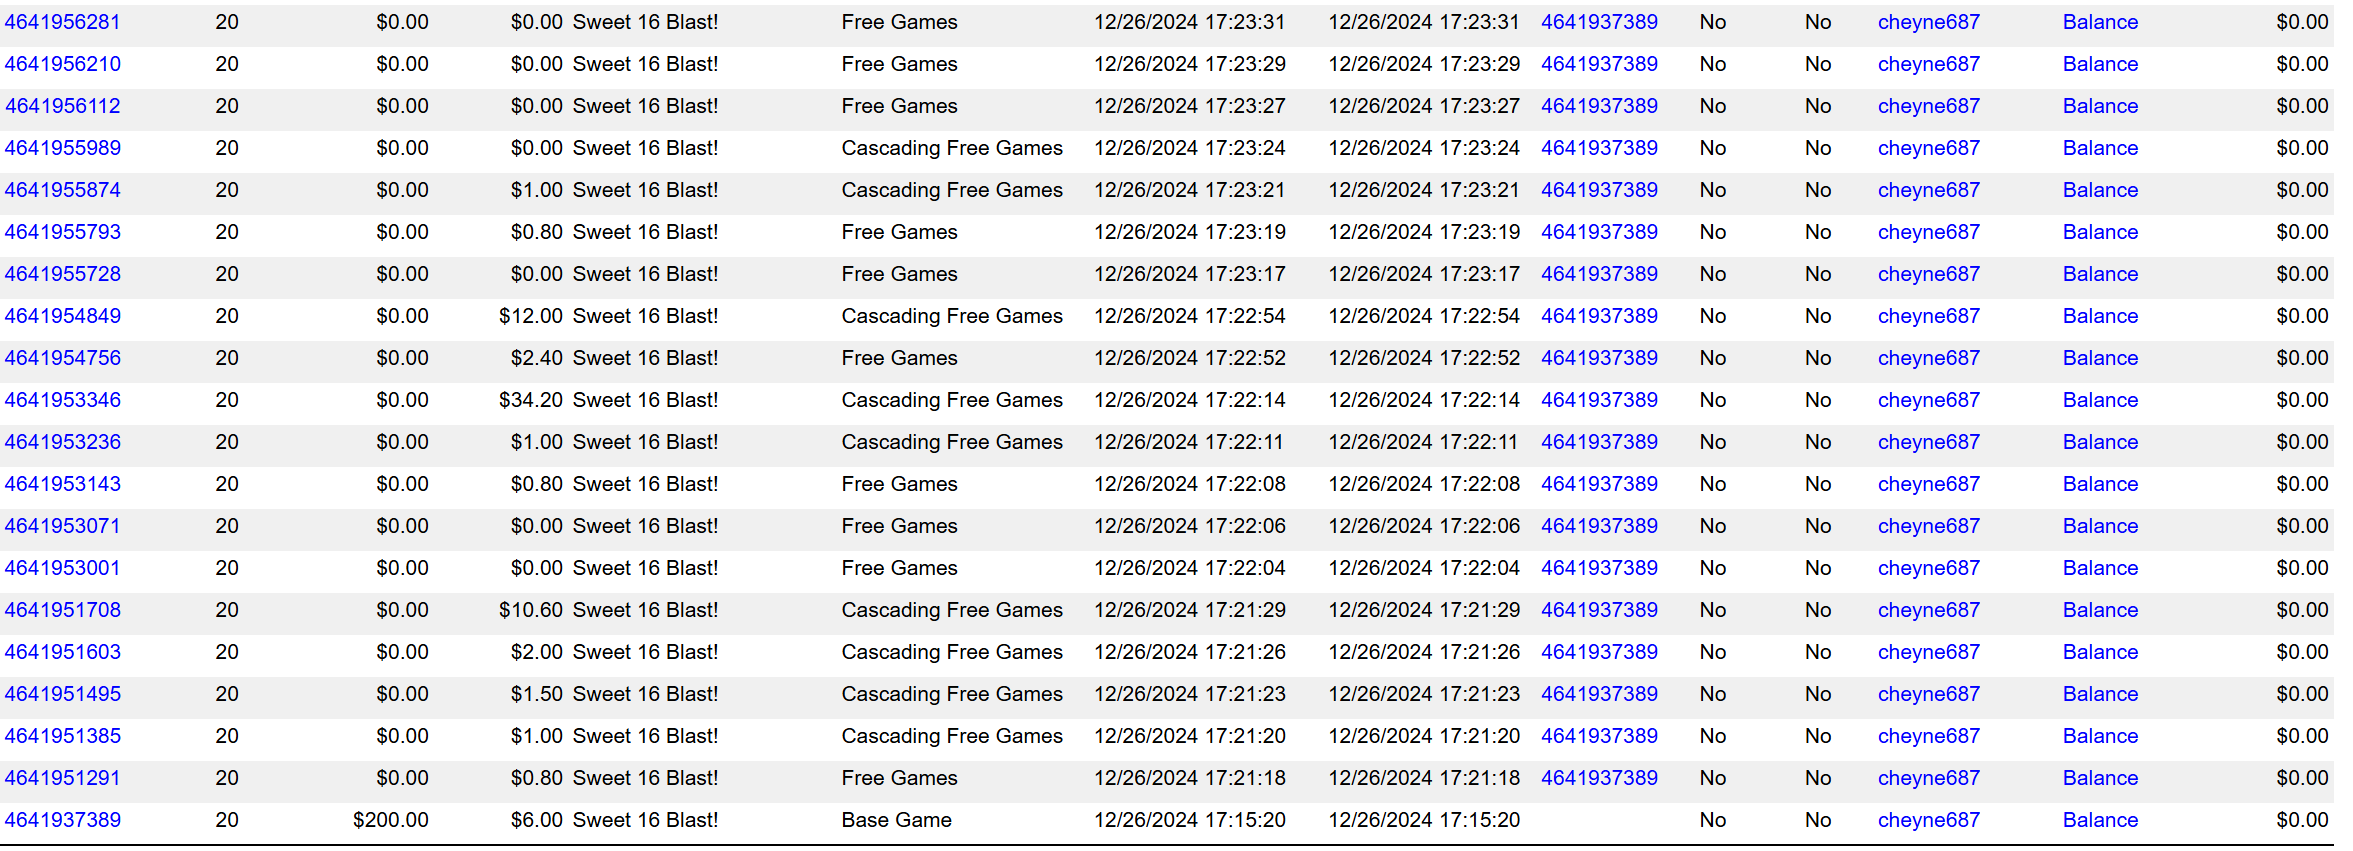The image size is (2353, 851).
Task: Click Cascading Free Games in row 4641953346
Action: click(952, 400)
